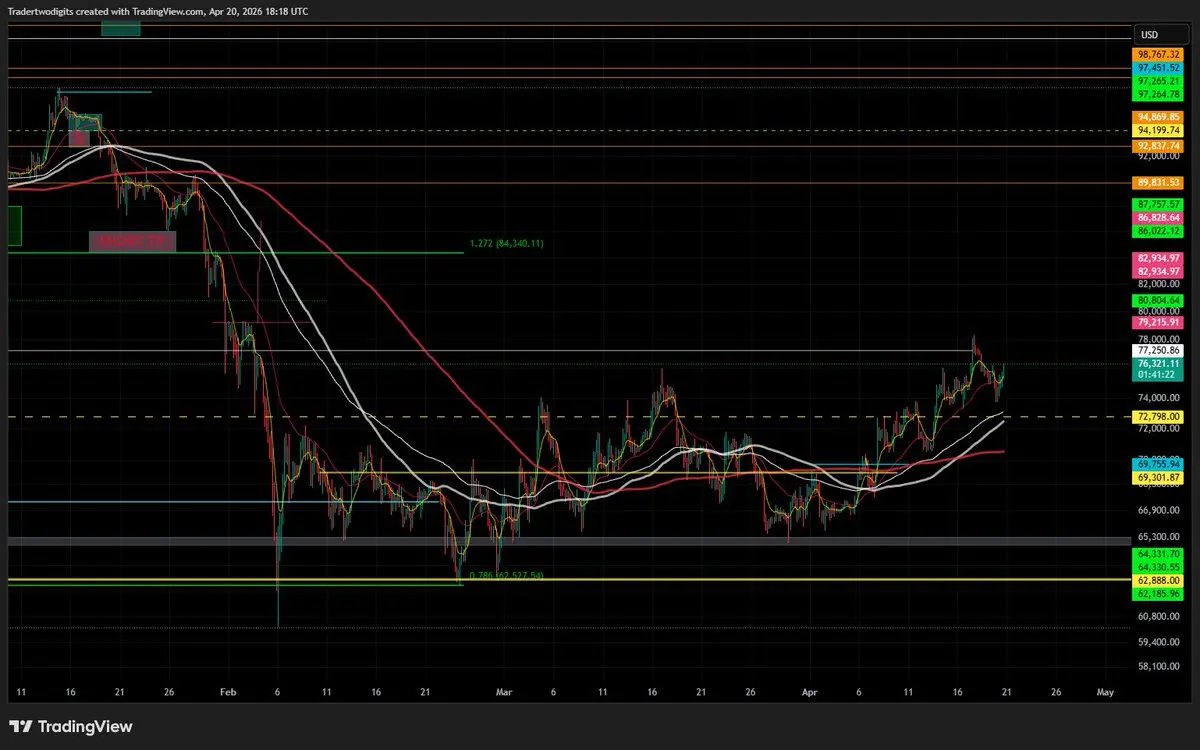Select the green 64,331.70 price label
This screenshot has width=1200, height=750.
[1158, 553]
